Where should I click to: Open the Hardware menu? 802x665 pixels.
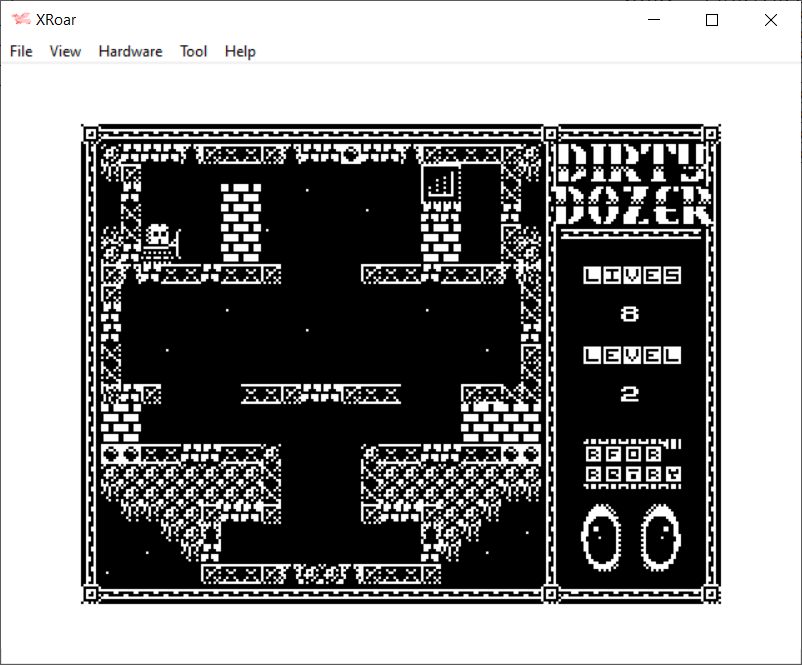pos(130,51)
